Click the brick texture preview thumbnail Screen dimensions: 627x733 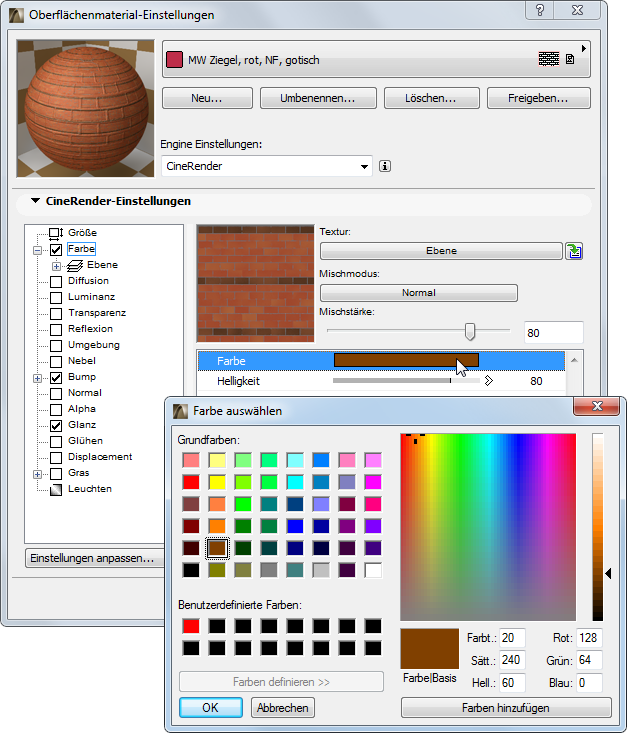click(256, 284)
